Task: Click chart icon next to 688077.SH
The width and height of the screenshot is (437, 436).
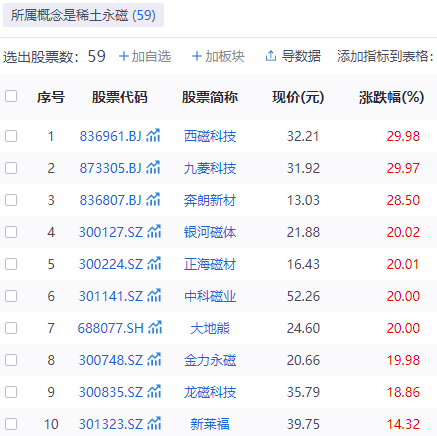Action: coord(155,328)
